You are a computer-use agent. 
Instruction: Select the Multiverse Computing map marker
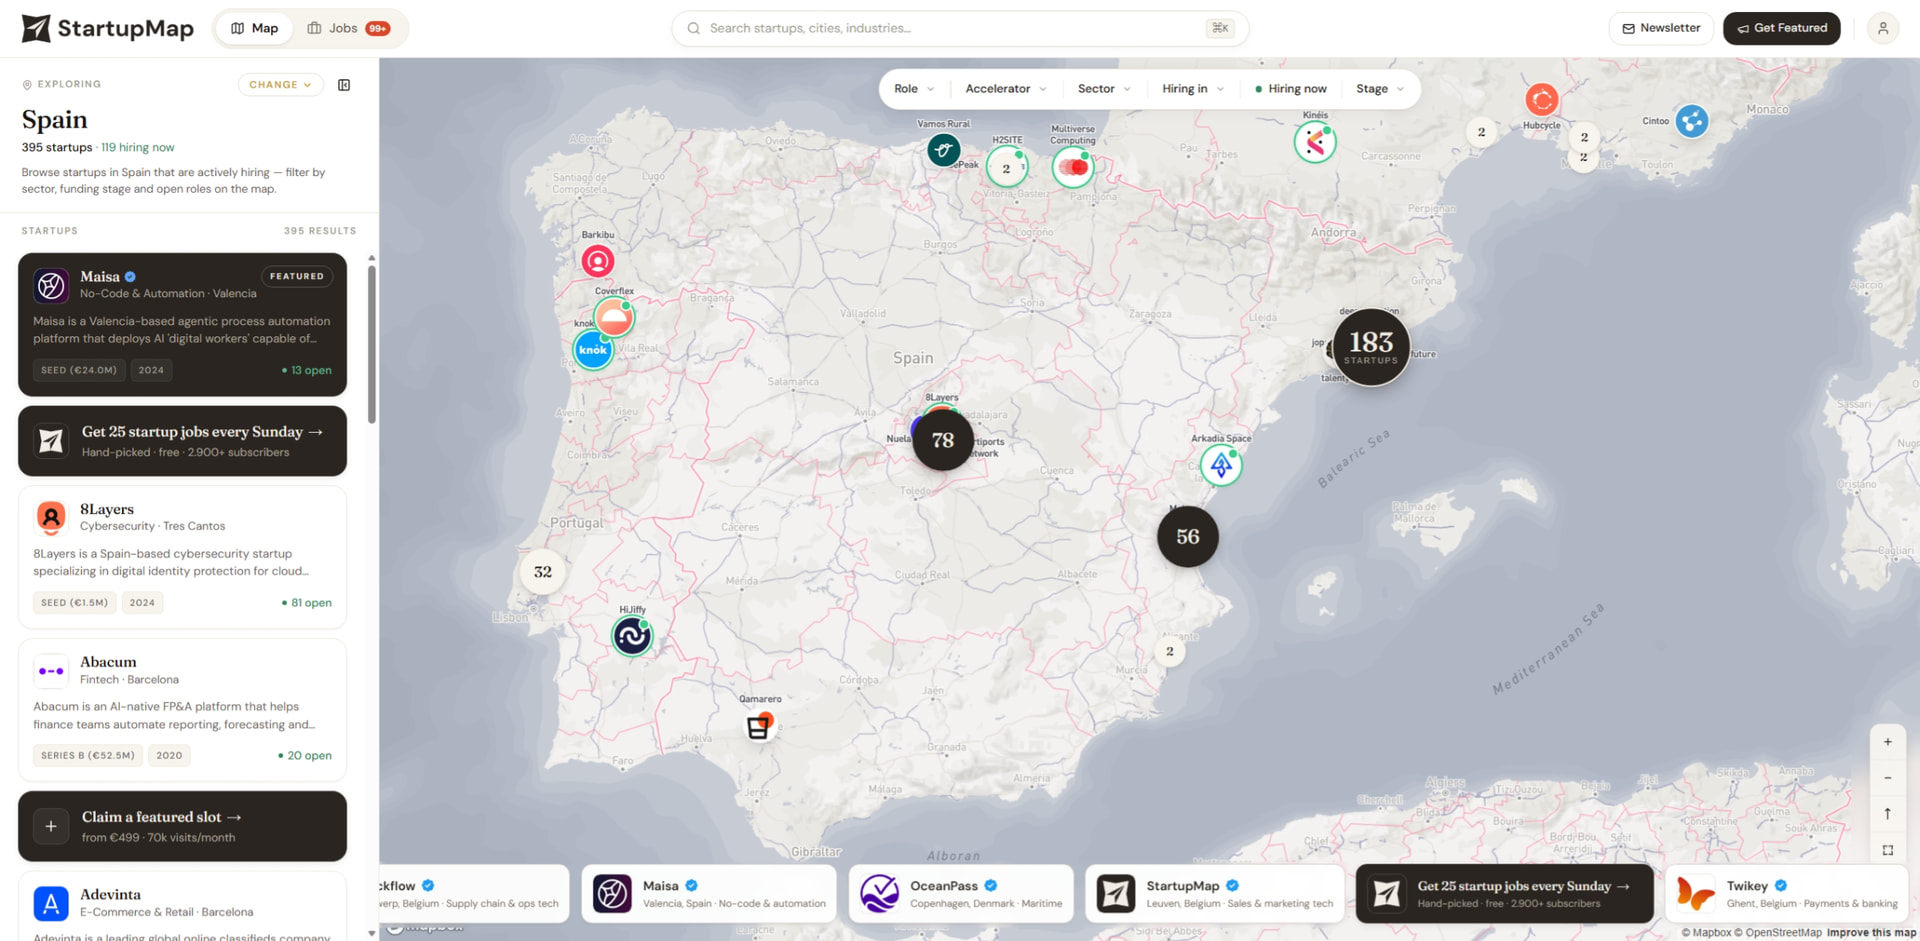coord(1073,167)
